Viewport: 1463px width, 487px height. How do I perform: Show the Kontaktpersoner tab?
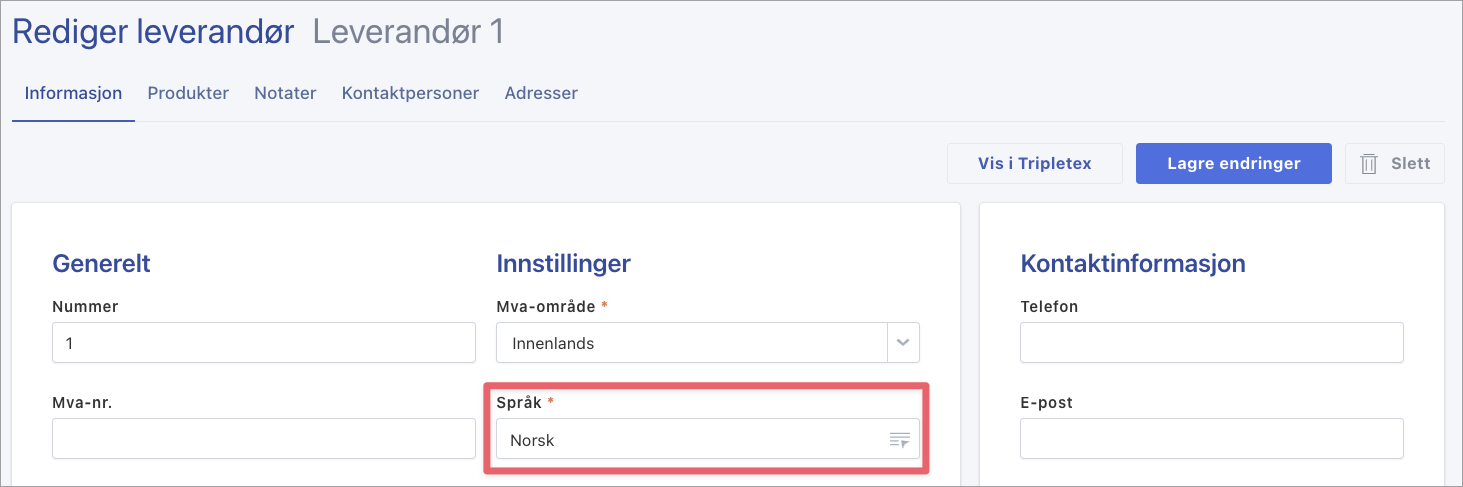410,93
